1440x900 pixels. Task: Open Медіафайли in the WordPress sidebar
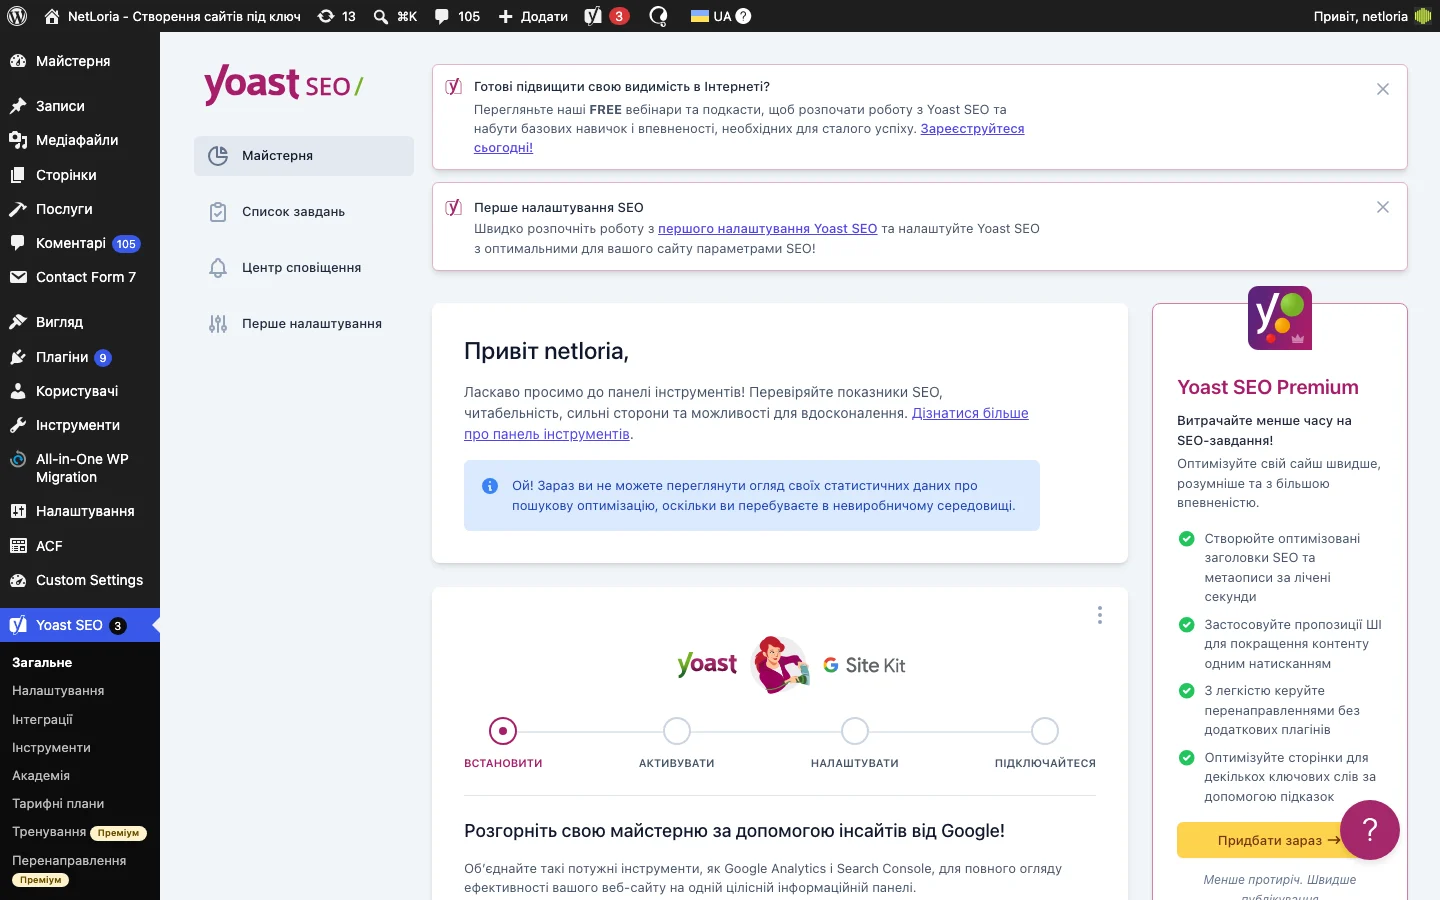point(80,140)
